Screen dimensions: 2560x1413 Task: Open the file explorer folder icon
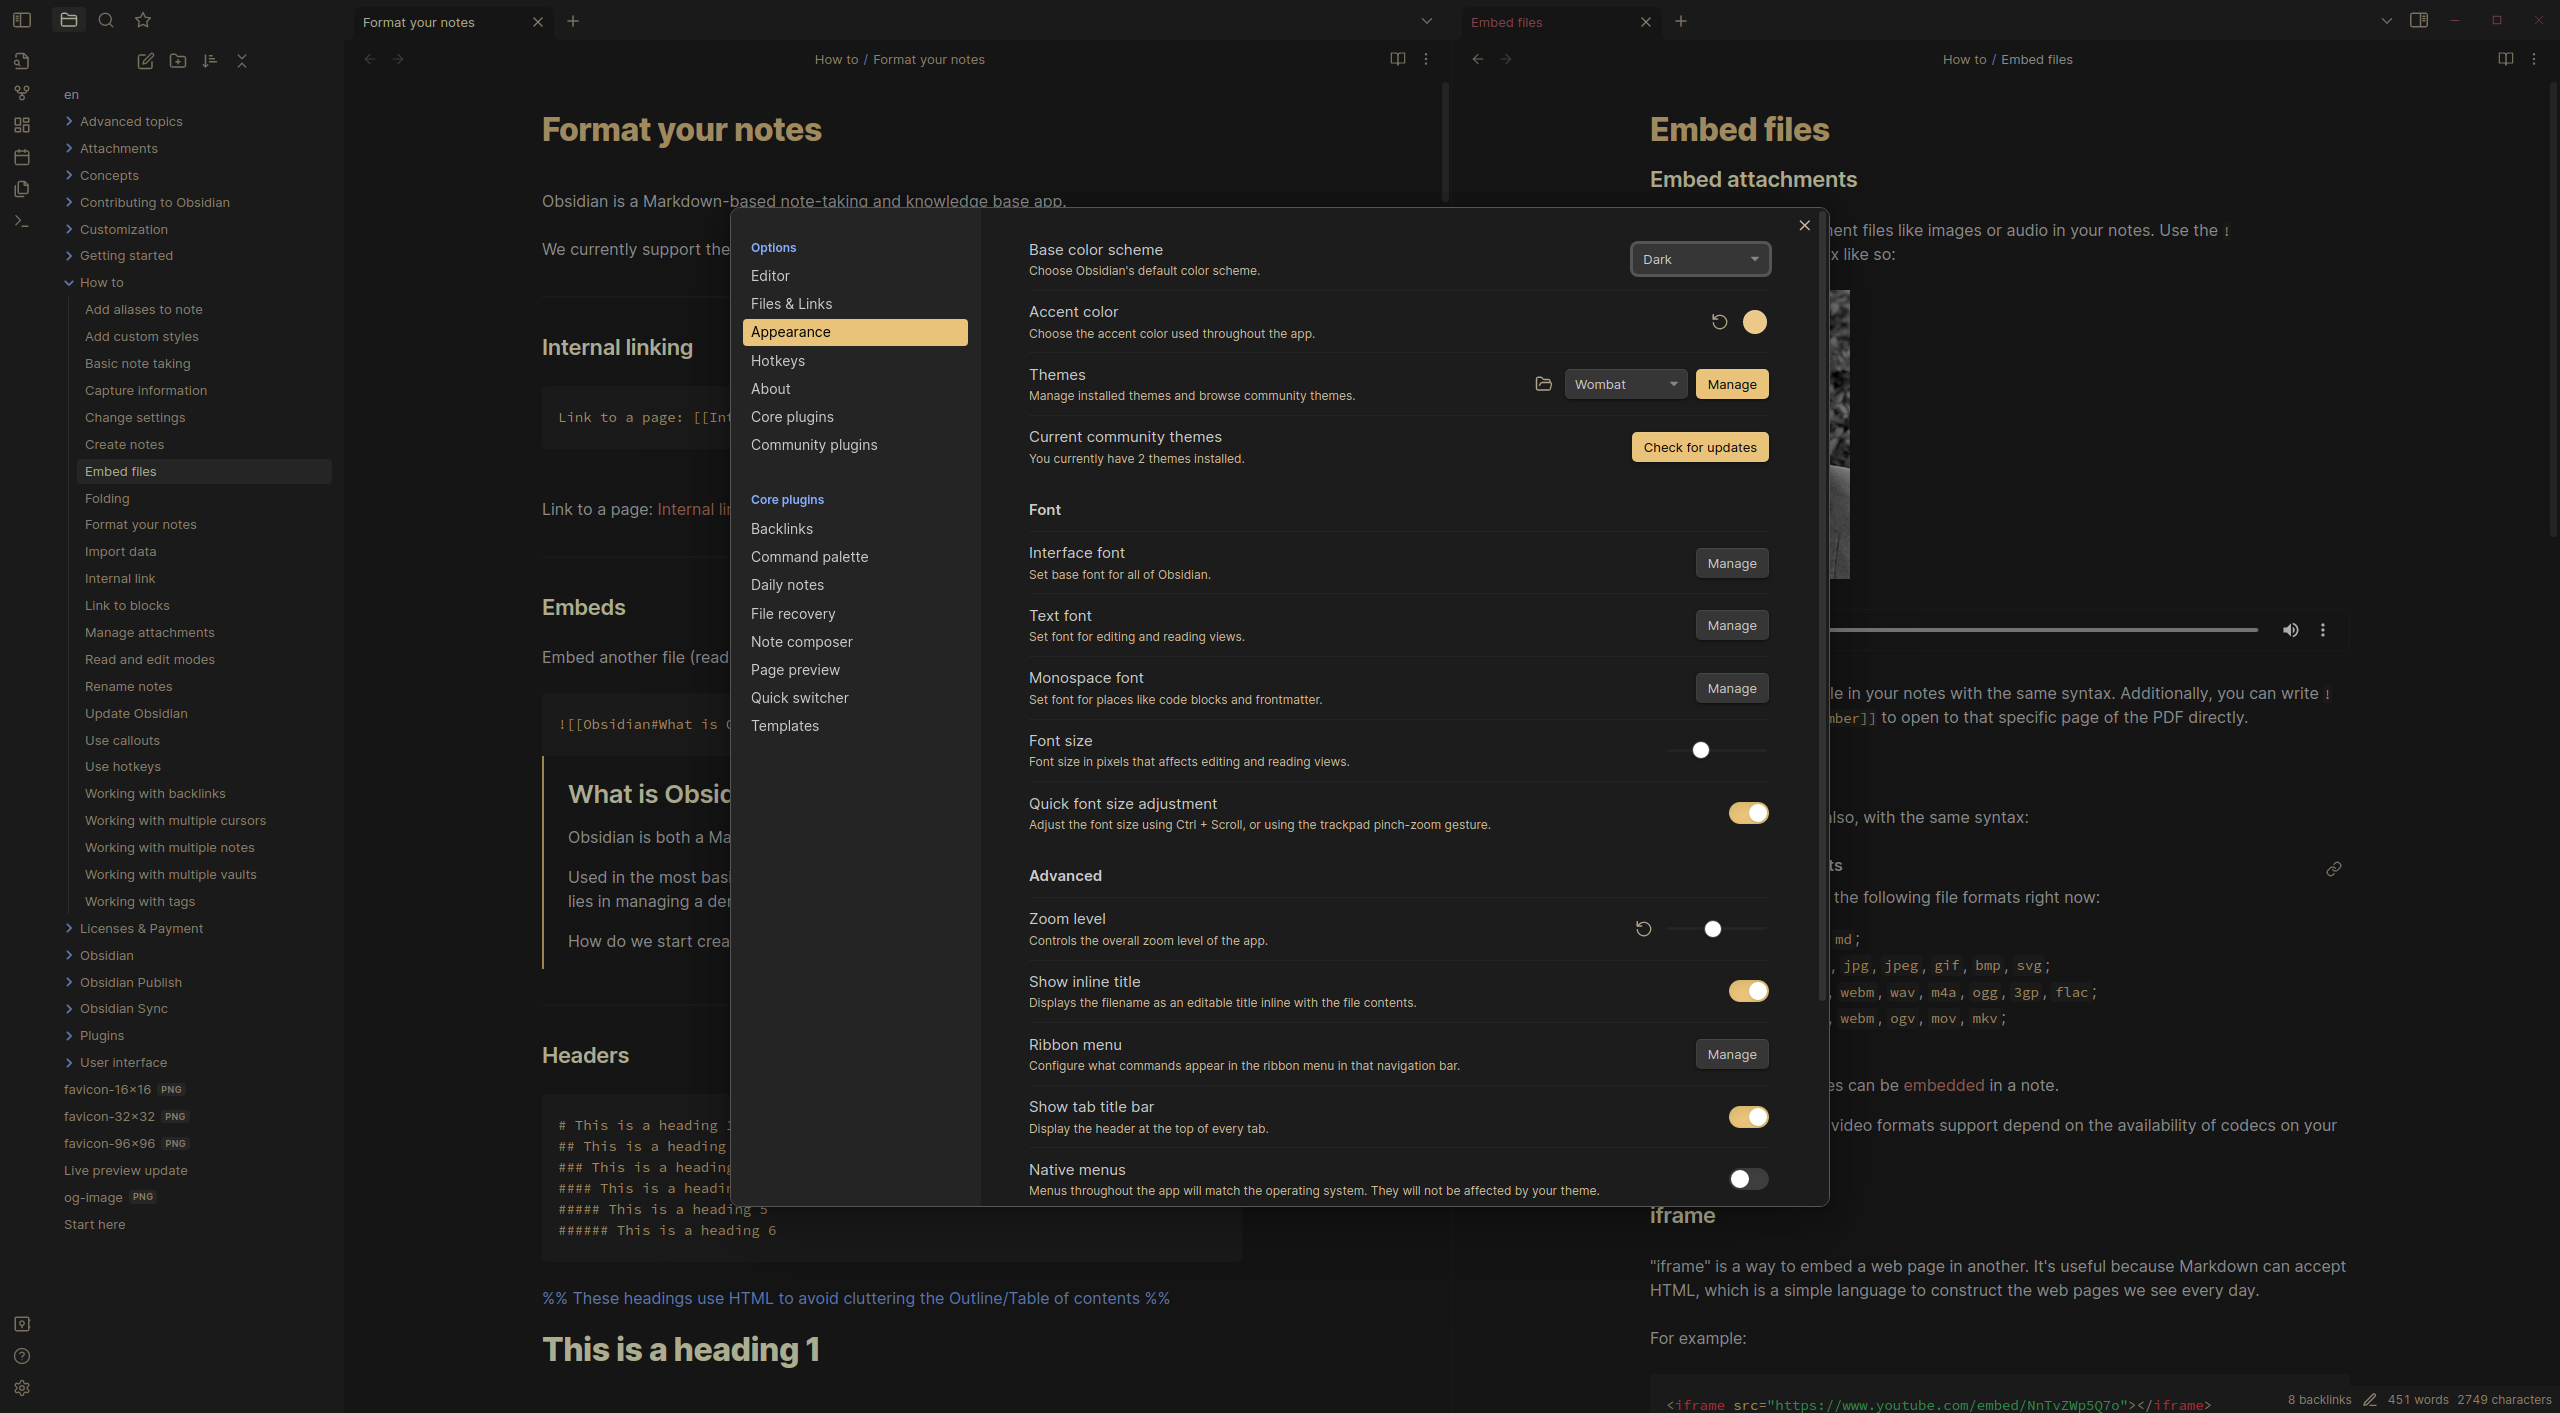coord(68,20)
